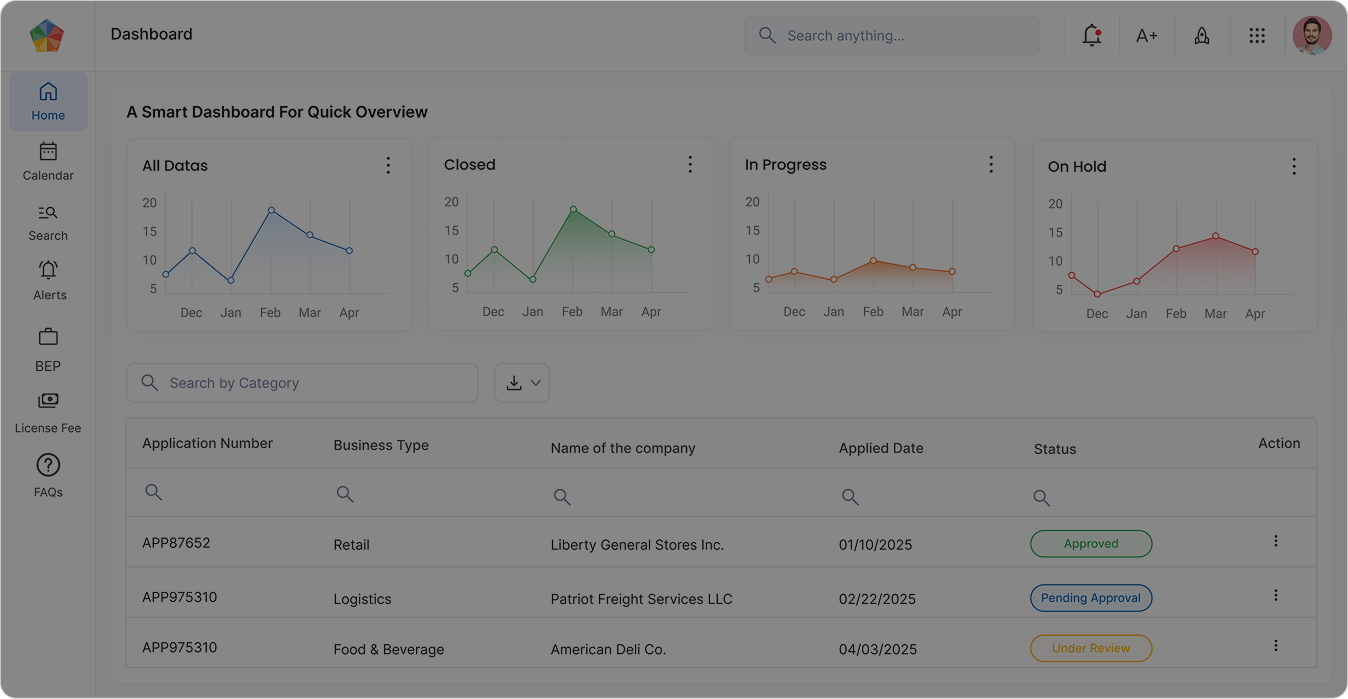
Task: Open the apps grid menu
Action: [1257, 35]
